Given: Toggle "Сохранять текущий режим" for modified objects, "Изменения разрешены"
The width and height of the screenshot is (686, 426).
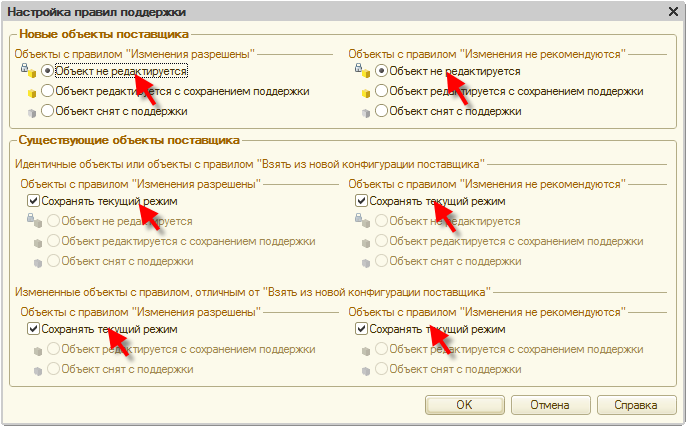Looking at the screenshot, I should (x=34, y=329).
